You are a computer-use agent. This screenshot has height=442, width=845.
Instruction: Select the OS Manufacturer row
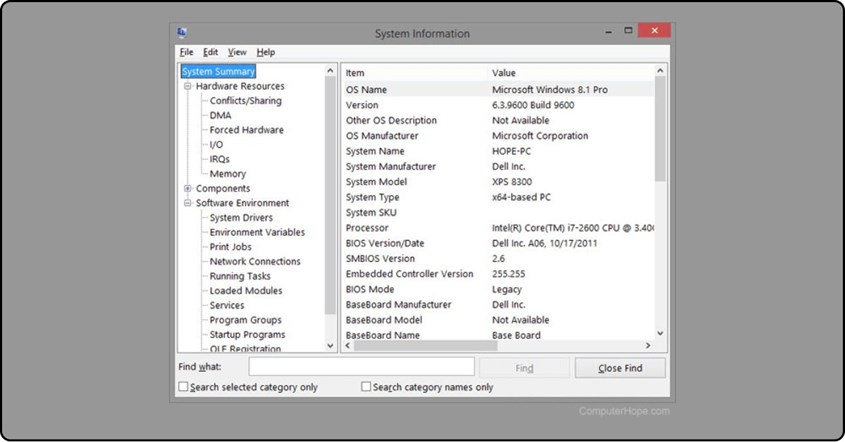click(498, 136)
